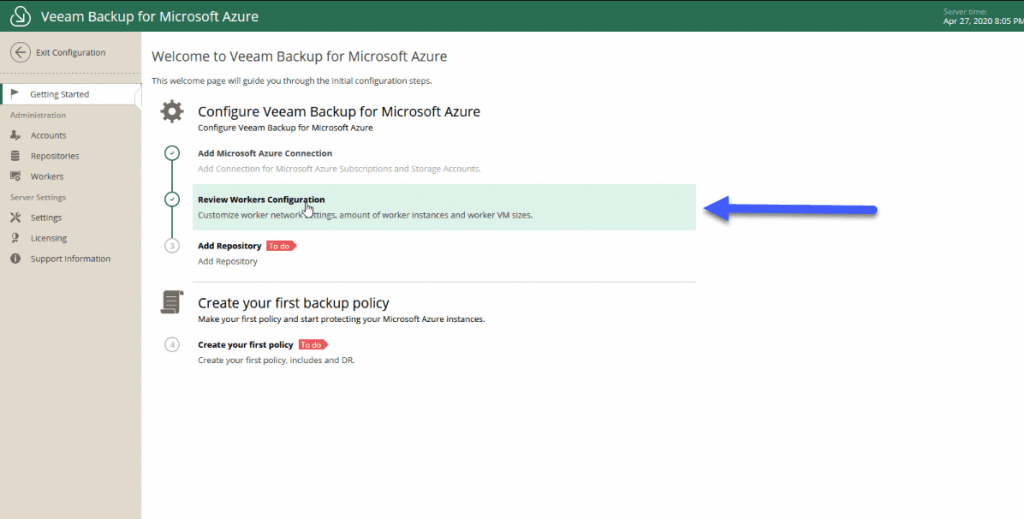Click 'Create your first backup policy' heading

pos(293,303)
